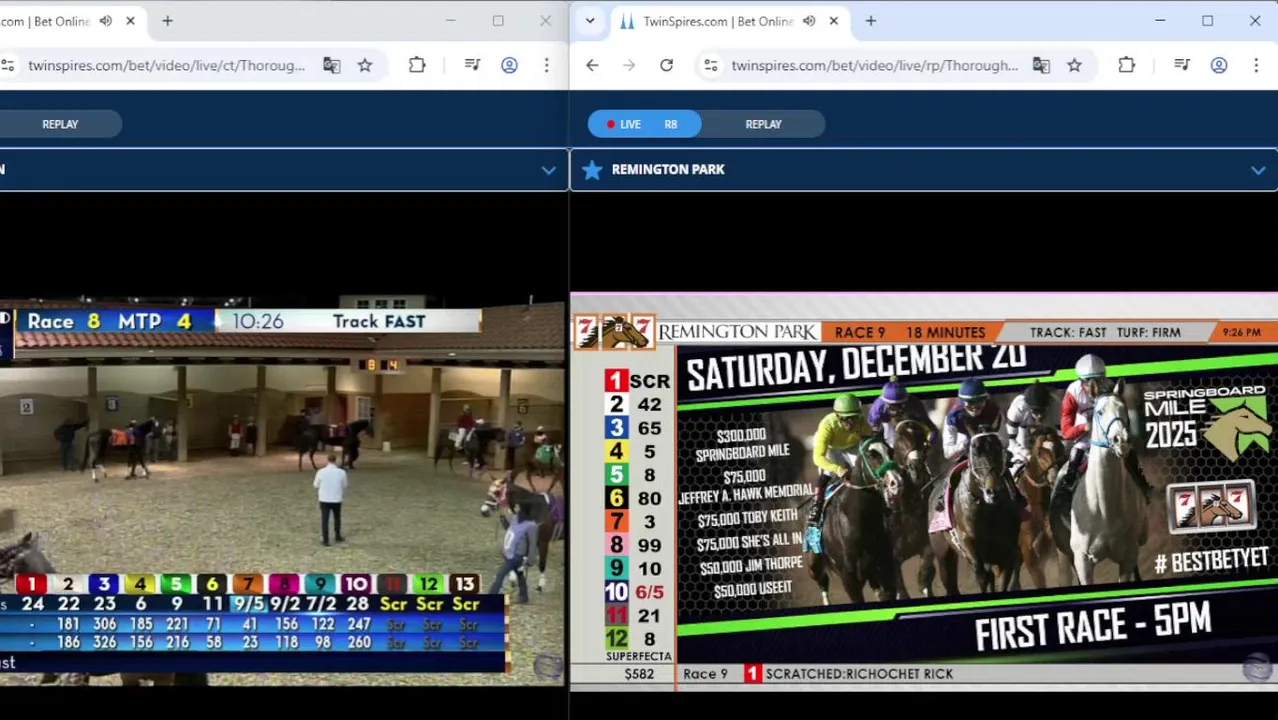
Task: Close the right browser window
Action: tap(1255, 21)
